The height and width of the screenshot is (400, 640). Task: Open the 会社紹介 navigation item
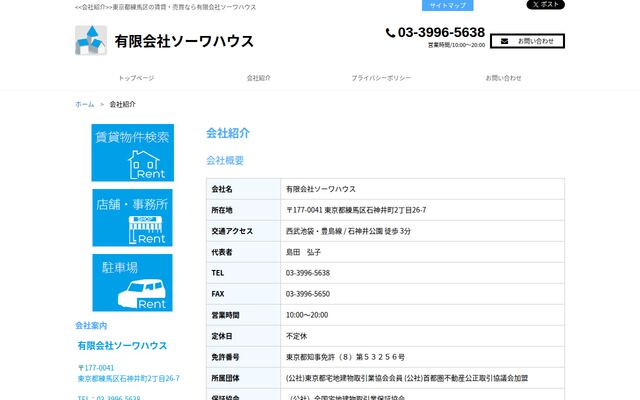tap(258, 78)
